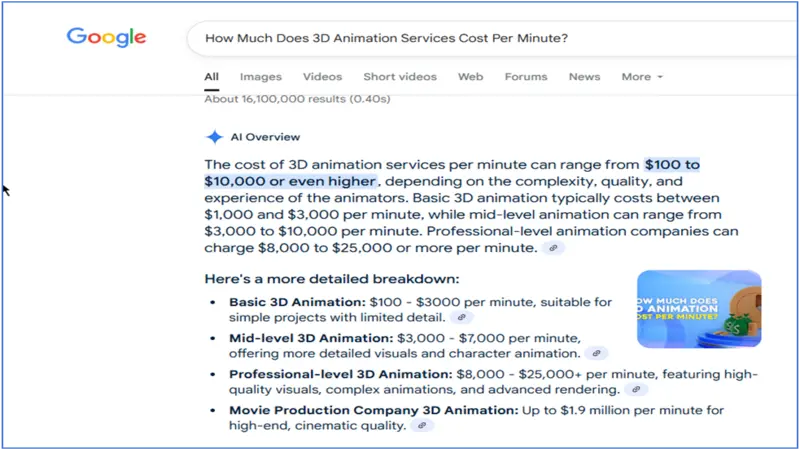Open source link for Movie Production Company
The height and width of the screenshot is (450, 800).
(x=422, y=425)
